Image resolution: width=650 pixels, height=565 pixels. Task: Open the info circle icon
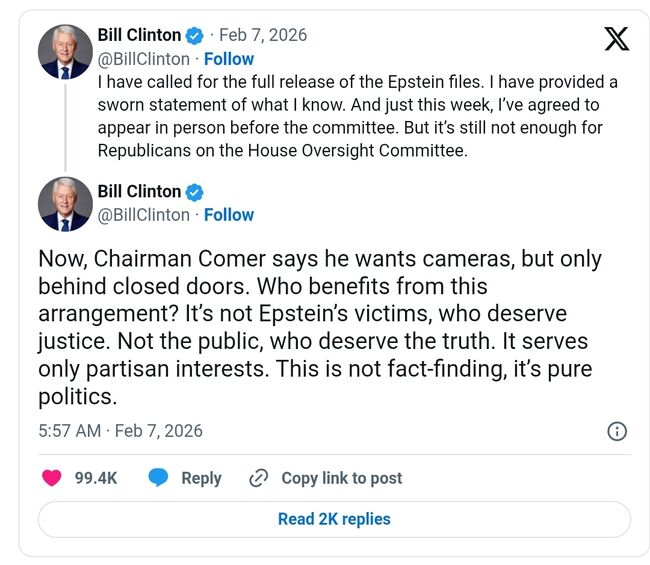tap(617, 431)
